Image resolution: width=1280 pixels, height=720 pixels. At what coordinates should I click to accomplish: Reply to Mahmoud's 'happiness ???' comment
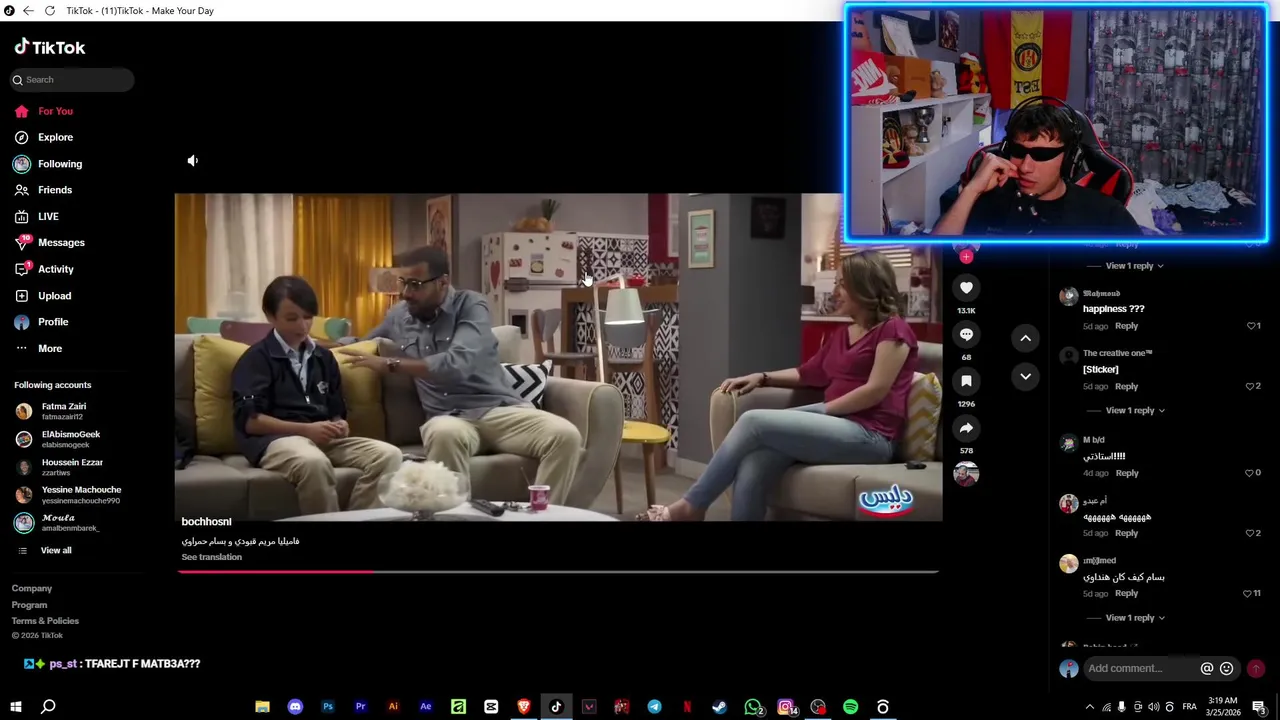(1126, 326)
